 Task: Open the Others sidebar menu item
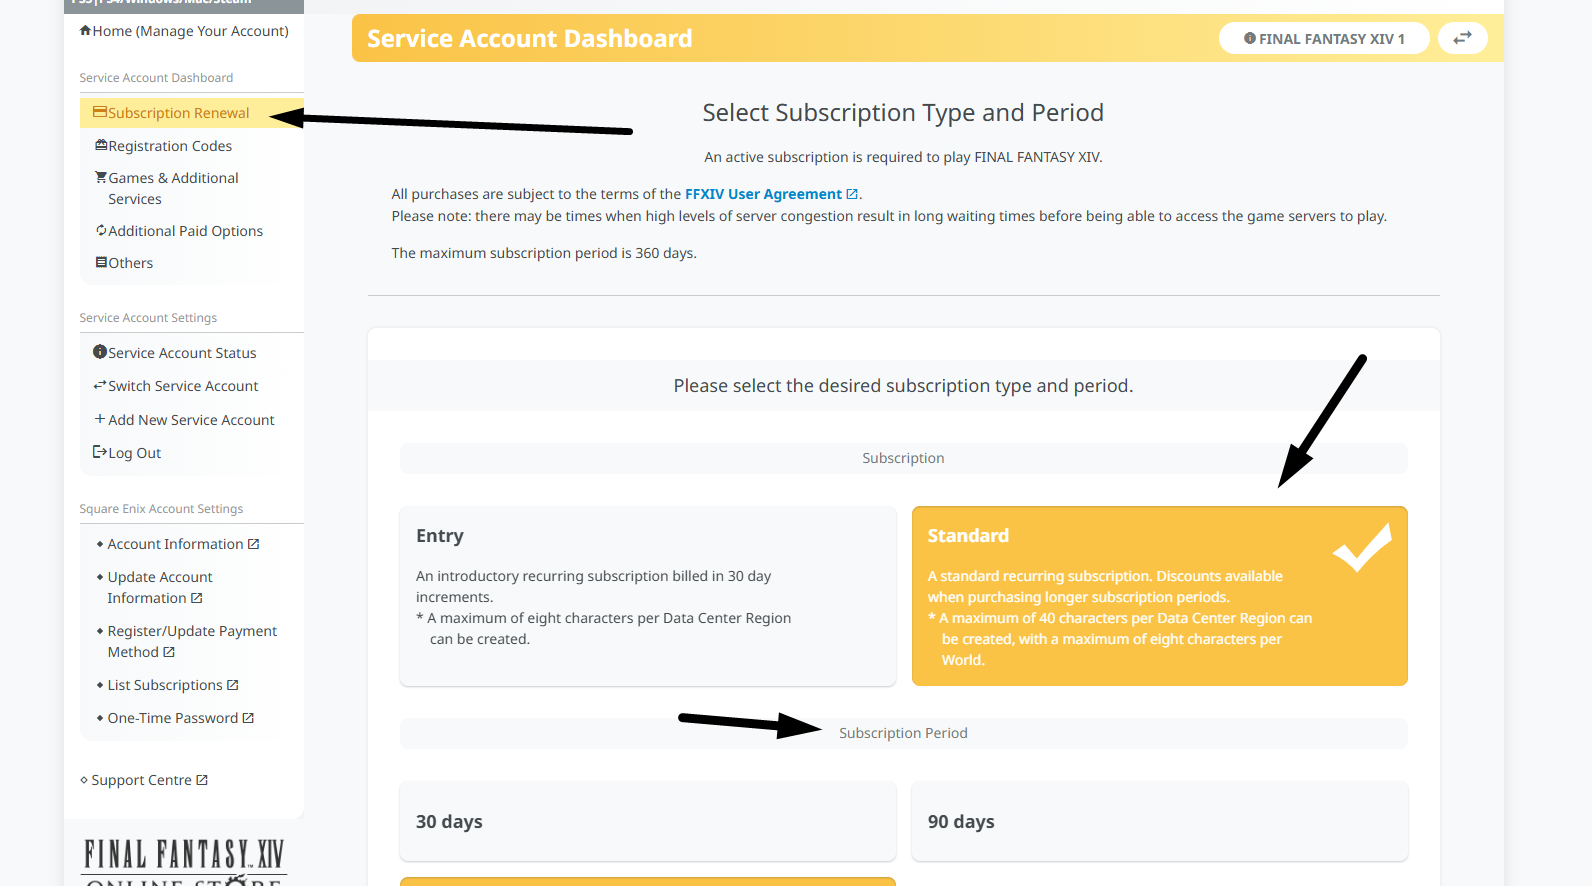click(x=130, y=263)
